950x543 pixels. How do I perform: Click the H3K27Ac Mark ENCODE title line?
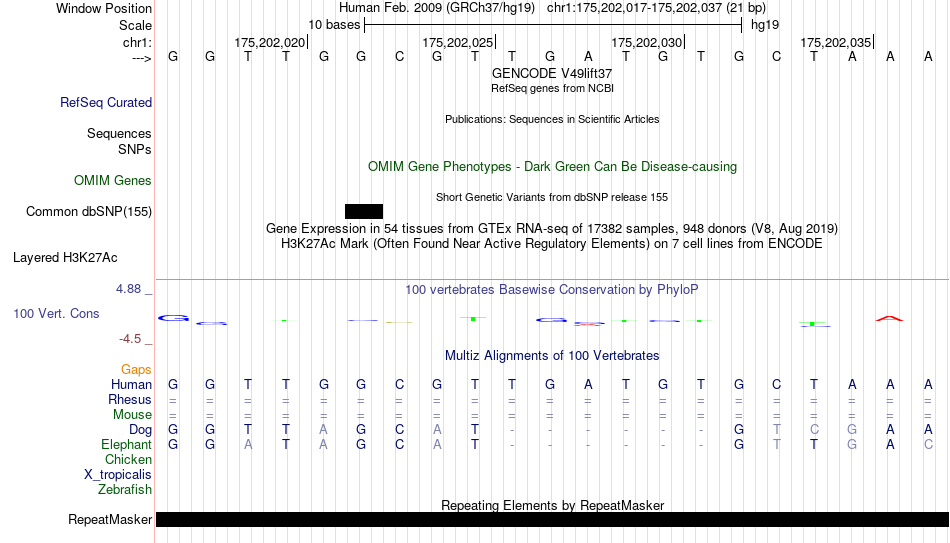click(552, 244)
